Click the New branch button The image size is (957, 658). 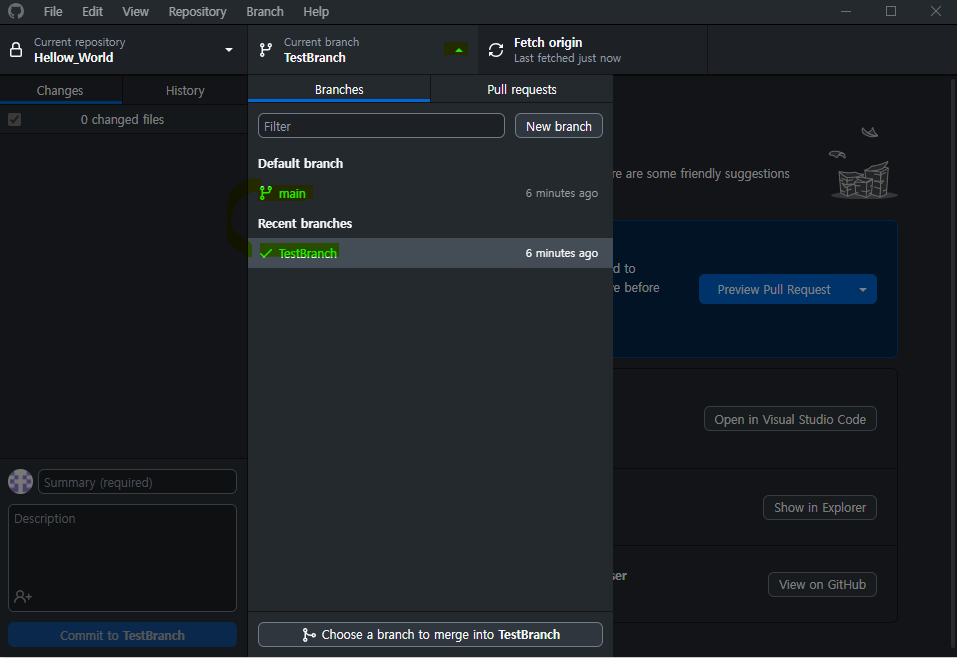click(x=559, y=126)
